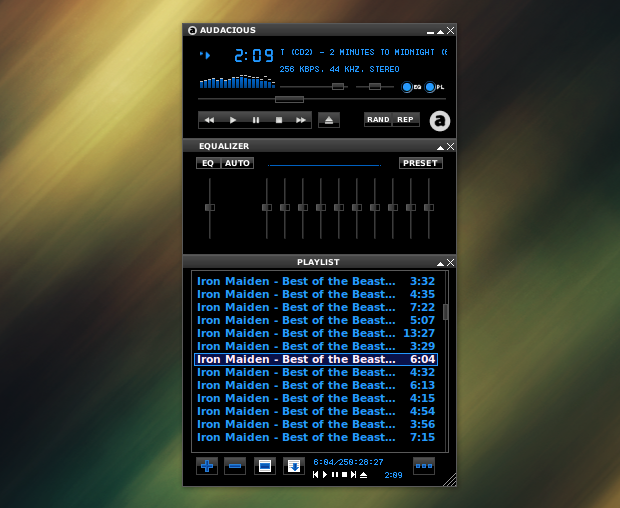Click the mini Next button in playlist footer
The width and height of the screenshot is (620, 508).
(353, 475)
